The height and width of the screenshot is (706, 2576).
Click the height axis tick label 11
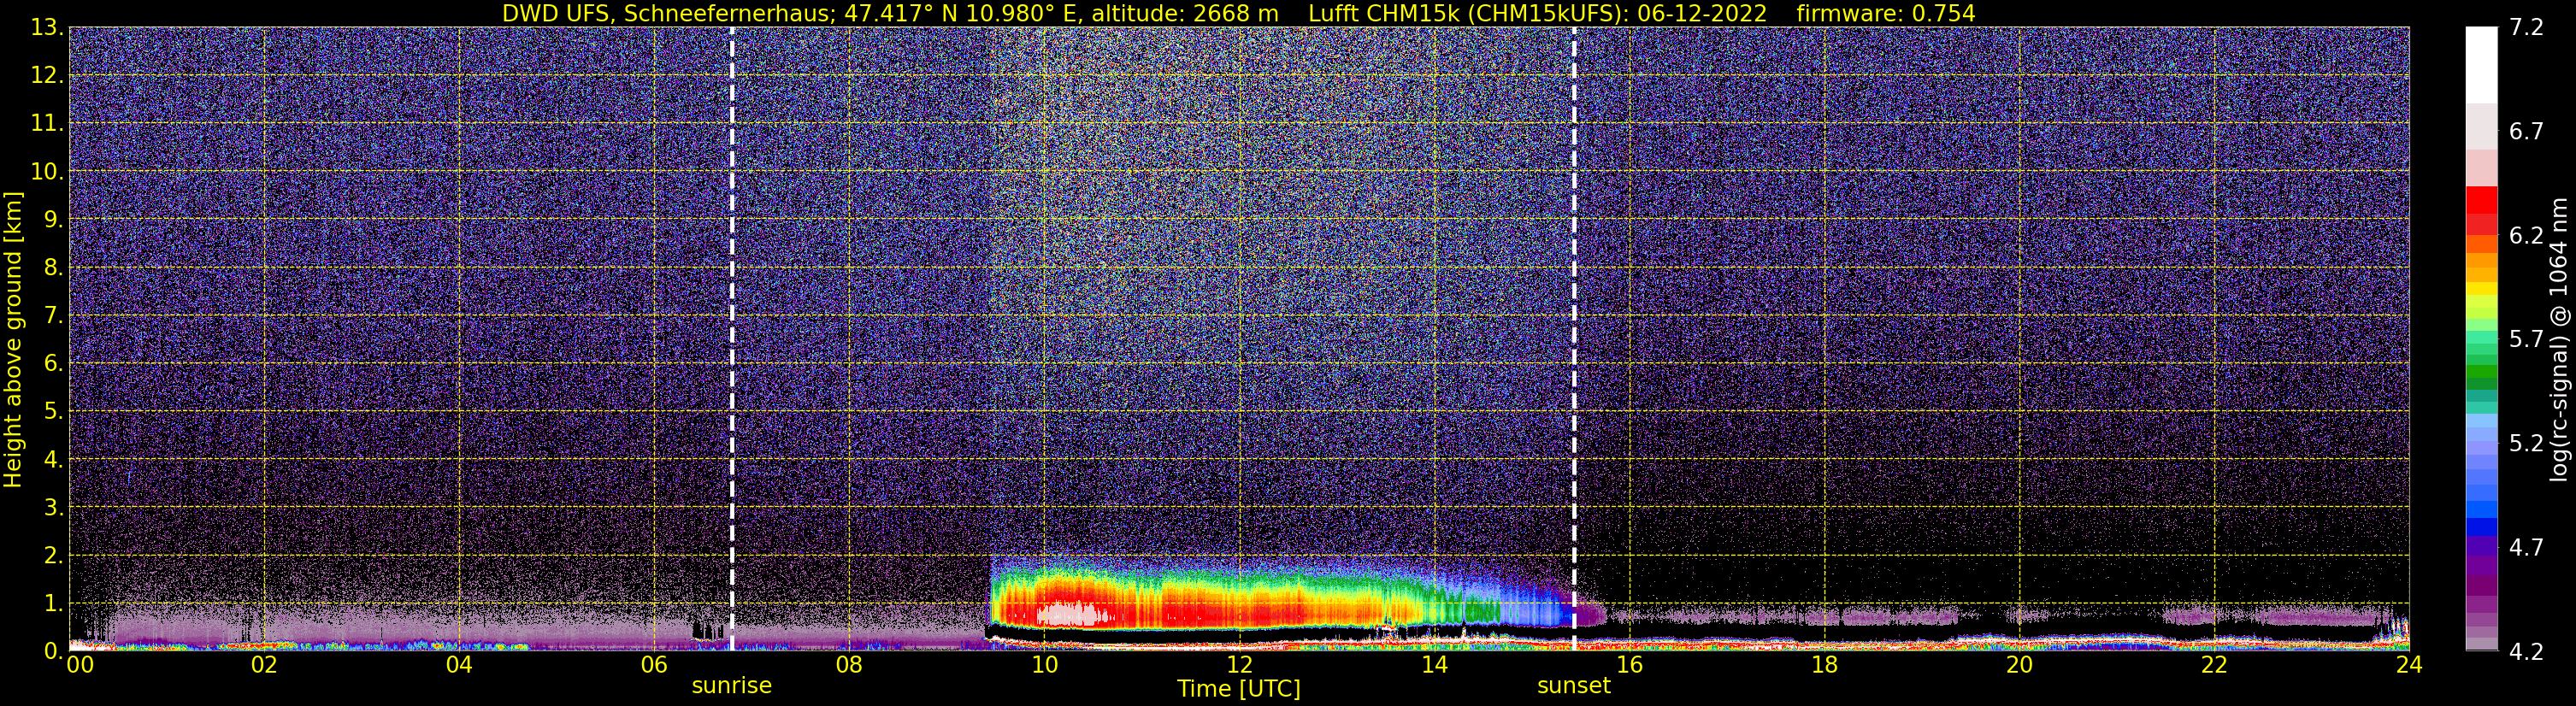pos(46,124)
